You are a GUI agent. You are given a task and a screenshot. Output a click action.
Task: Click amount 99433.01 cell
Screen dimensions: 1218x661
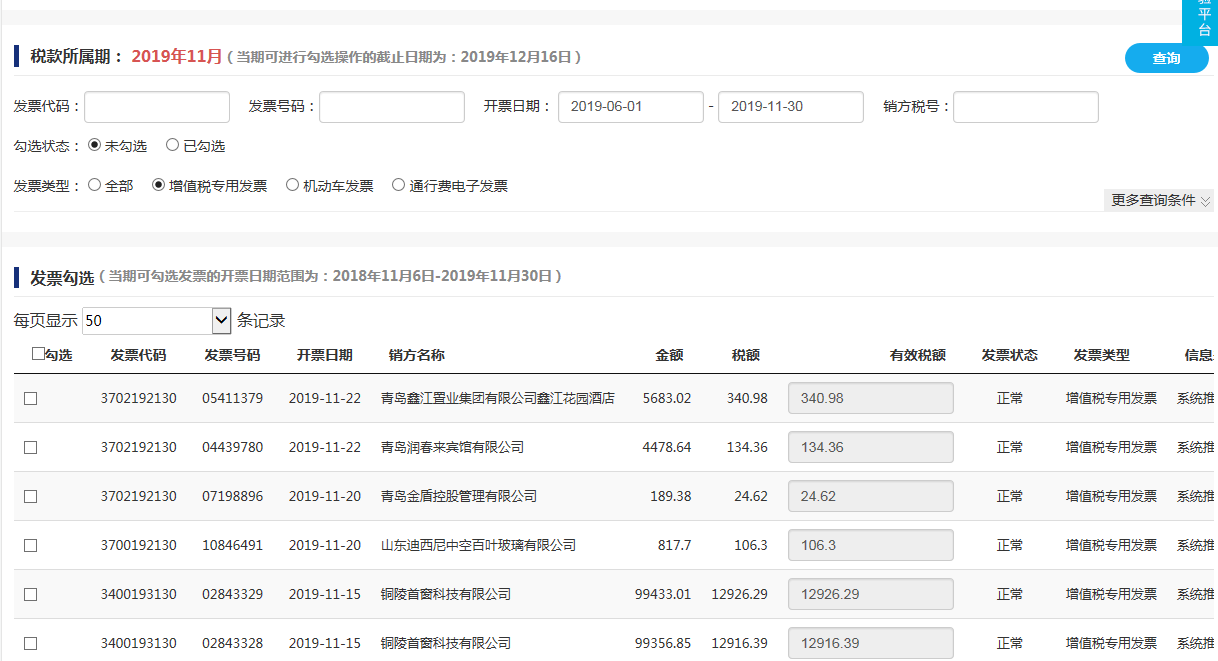(x=663, y=594)
